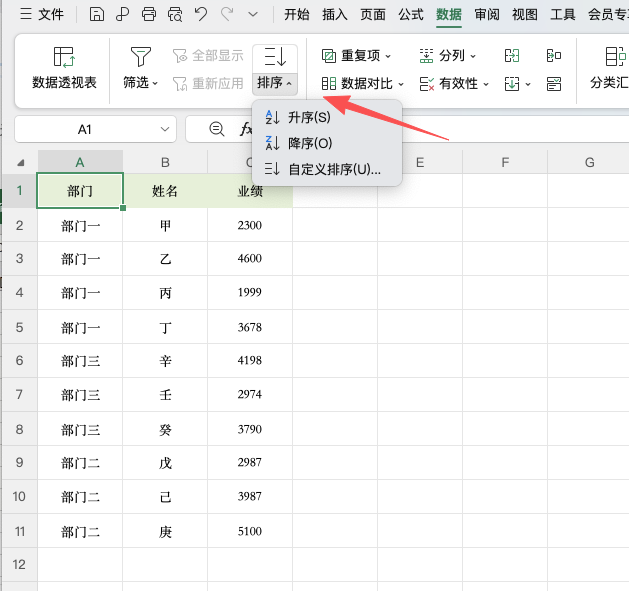Click the print icon
This screenshot has width=629, height=591.
[149, 14]
